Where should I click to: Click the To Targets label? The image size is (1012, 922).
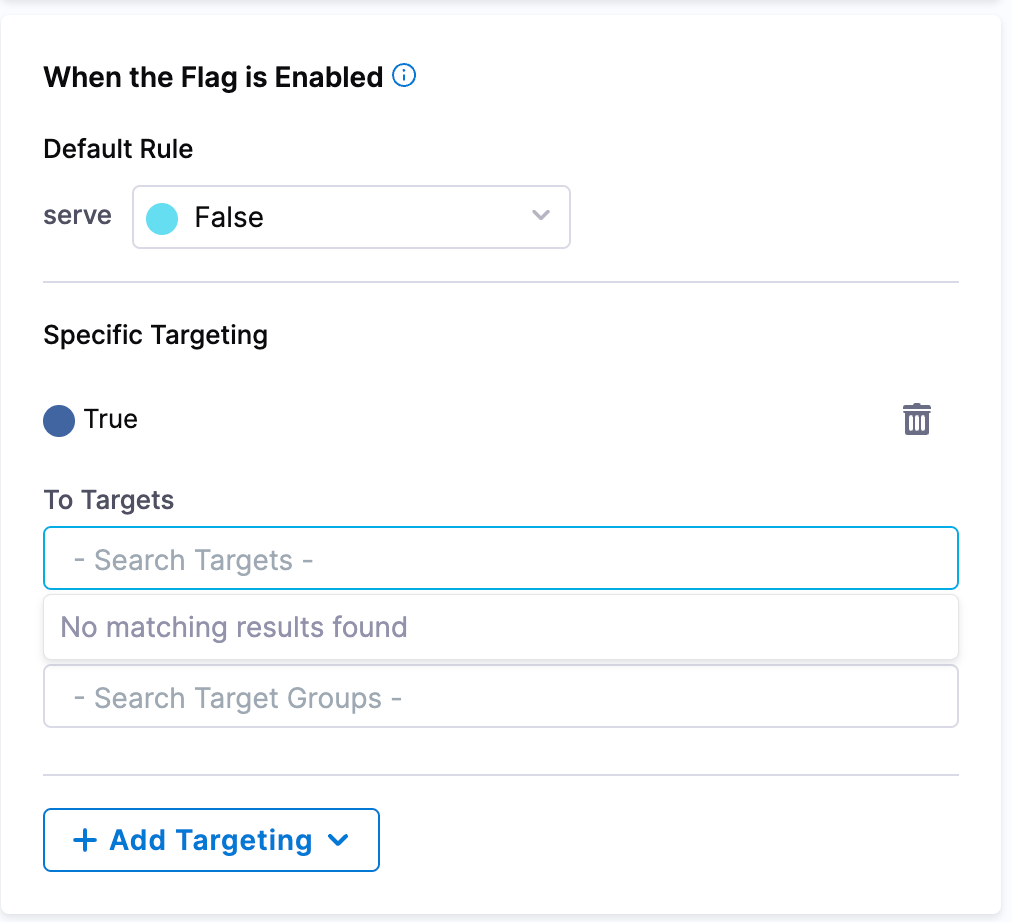(x=108, y=499)
